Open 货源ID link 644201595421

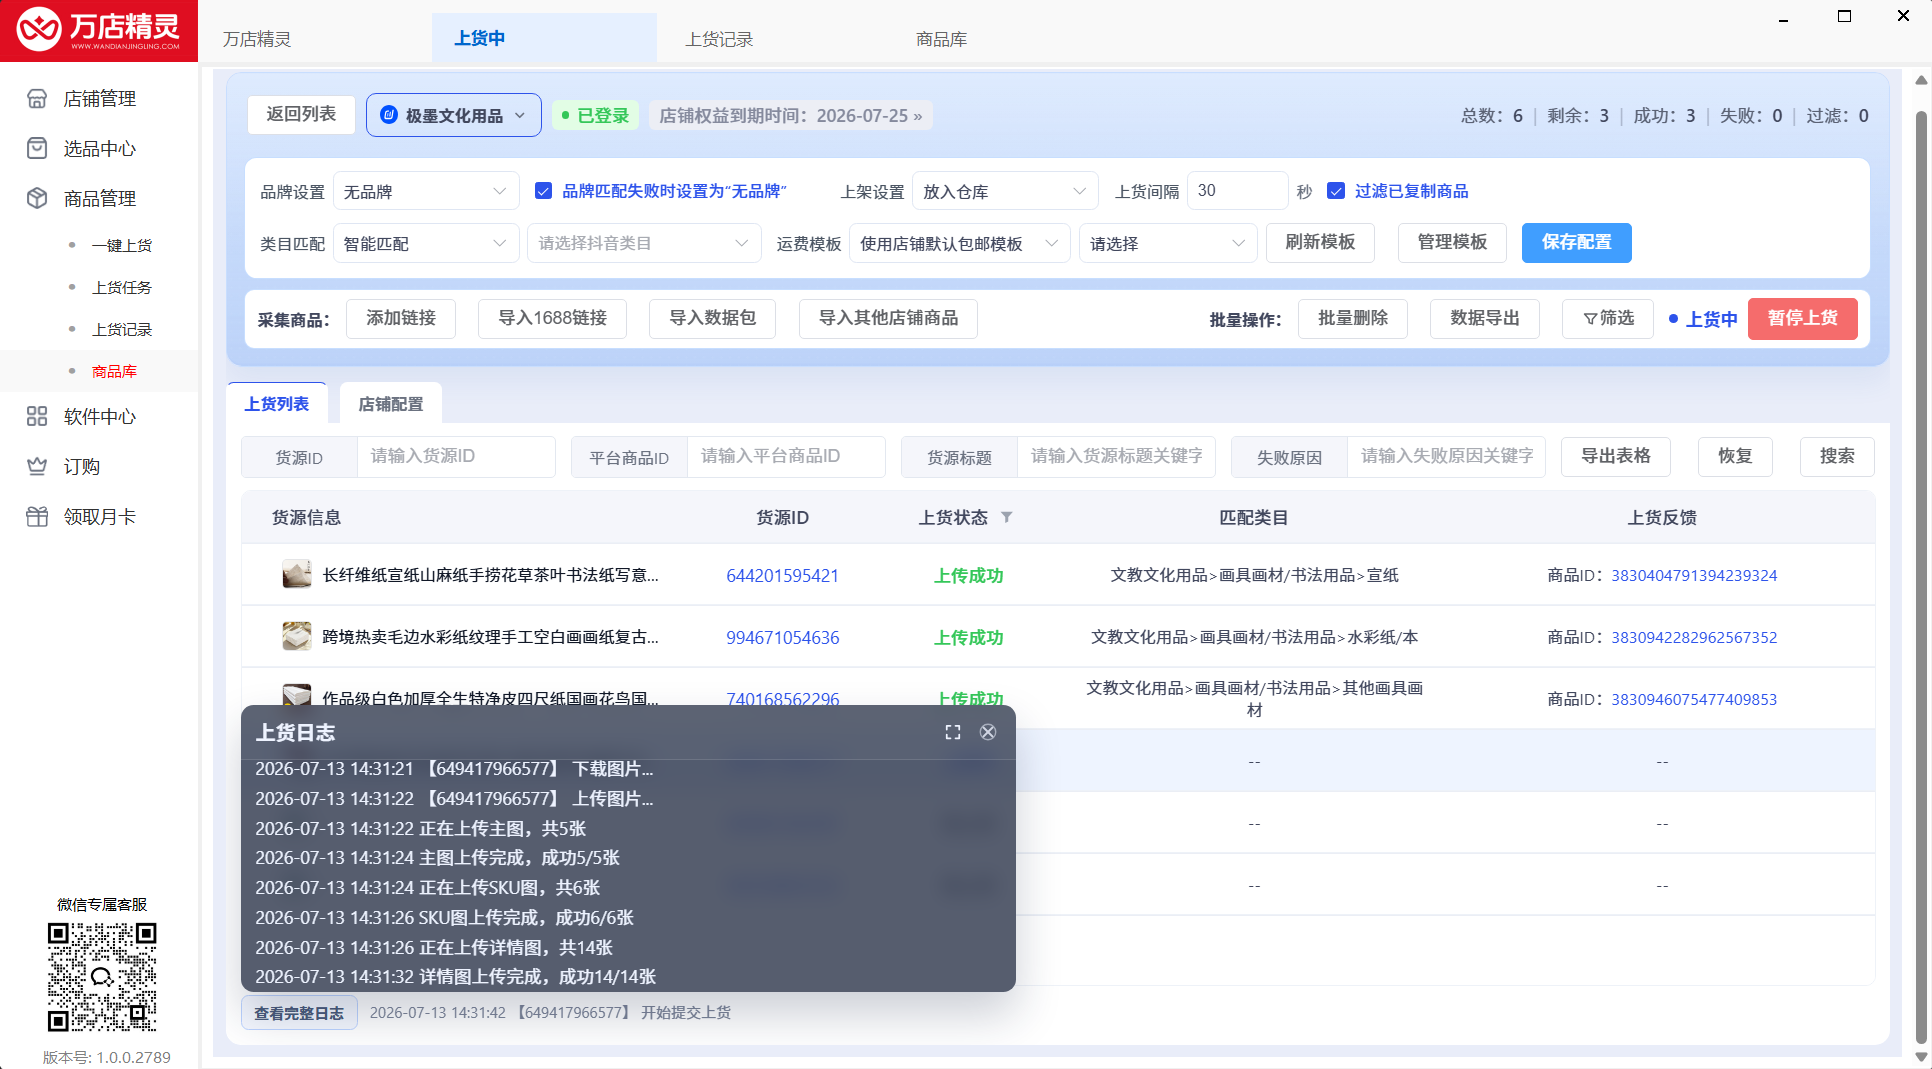click(x=782, y=575)
